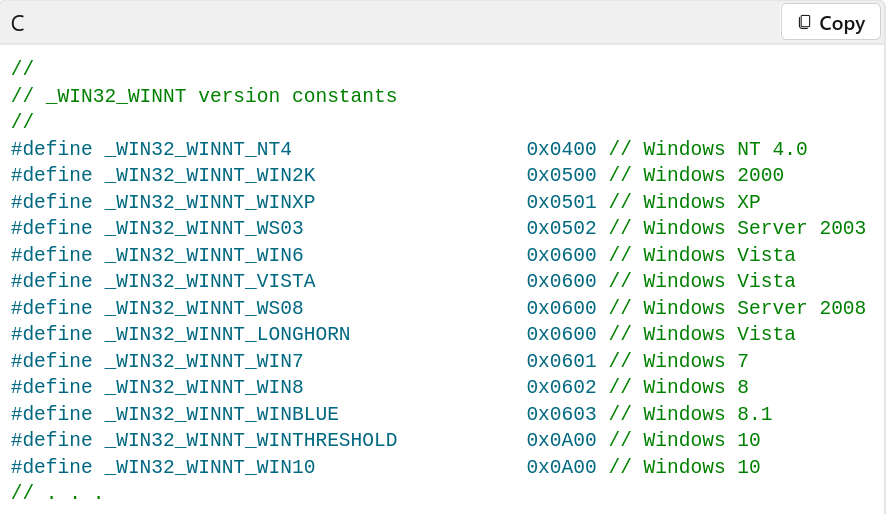
Task: Click the 0x0603 hex value
Action: [x=561, y=413]
